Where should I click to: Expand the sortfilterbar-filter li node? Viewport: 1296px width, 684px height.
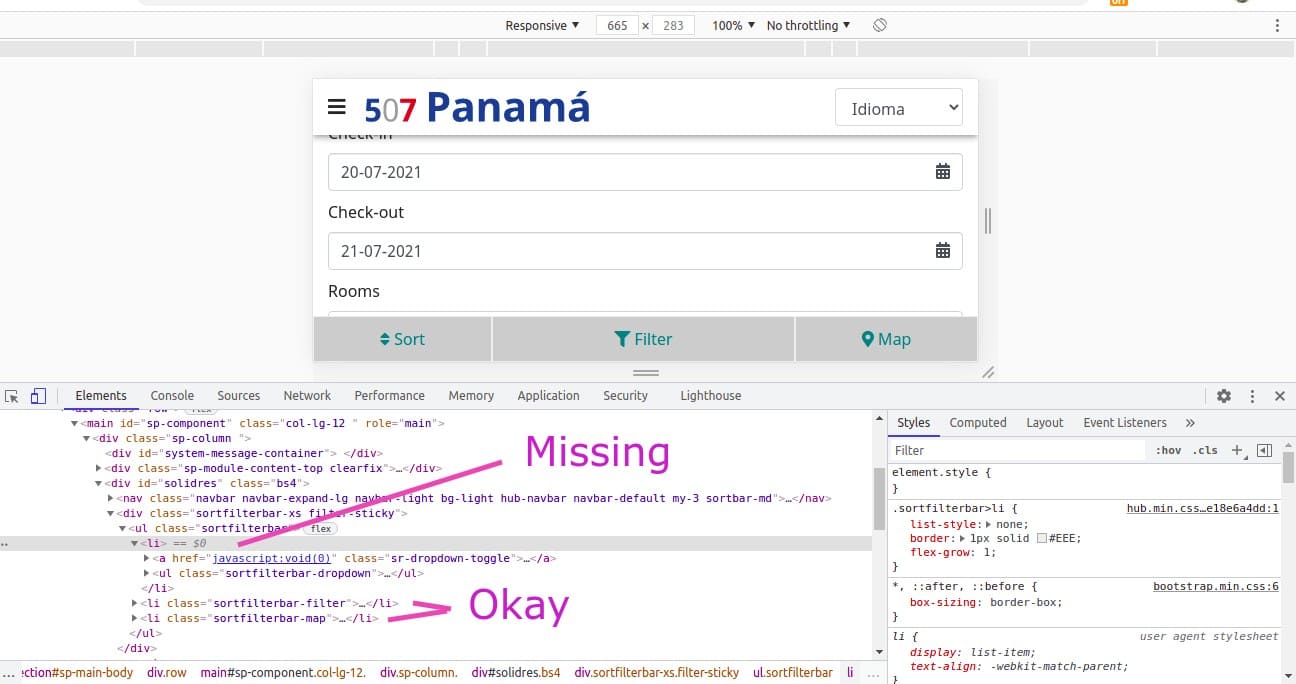135,603
